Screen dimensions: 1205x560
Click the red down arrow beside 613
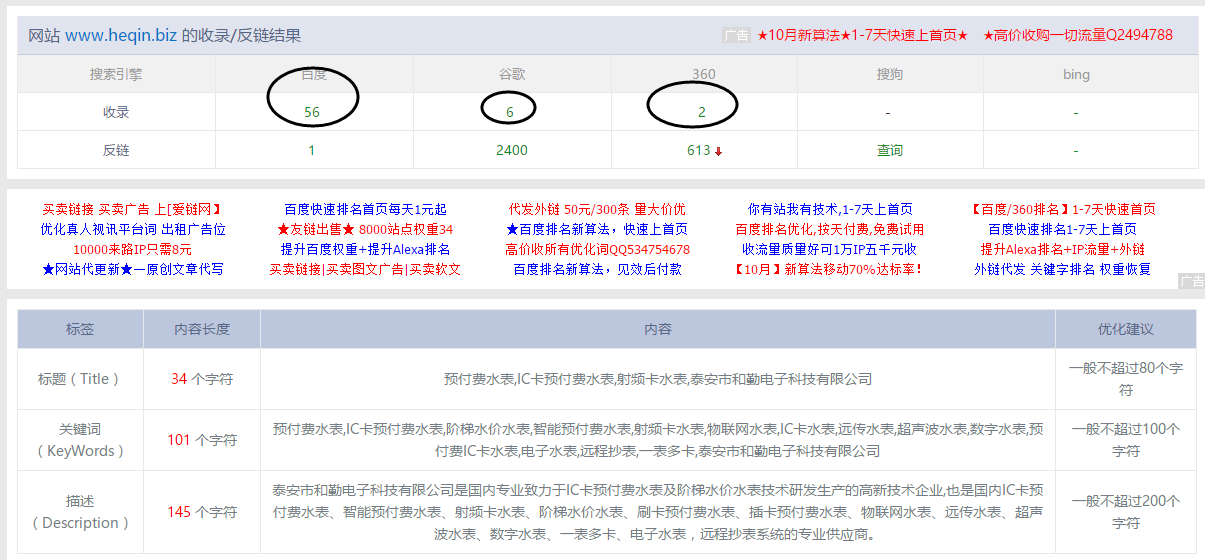(718, 151)
